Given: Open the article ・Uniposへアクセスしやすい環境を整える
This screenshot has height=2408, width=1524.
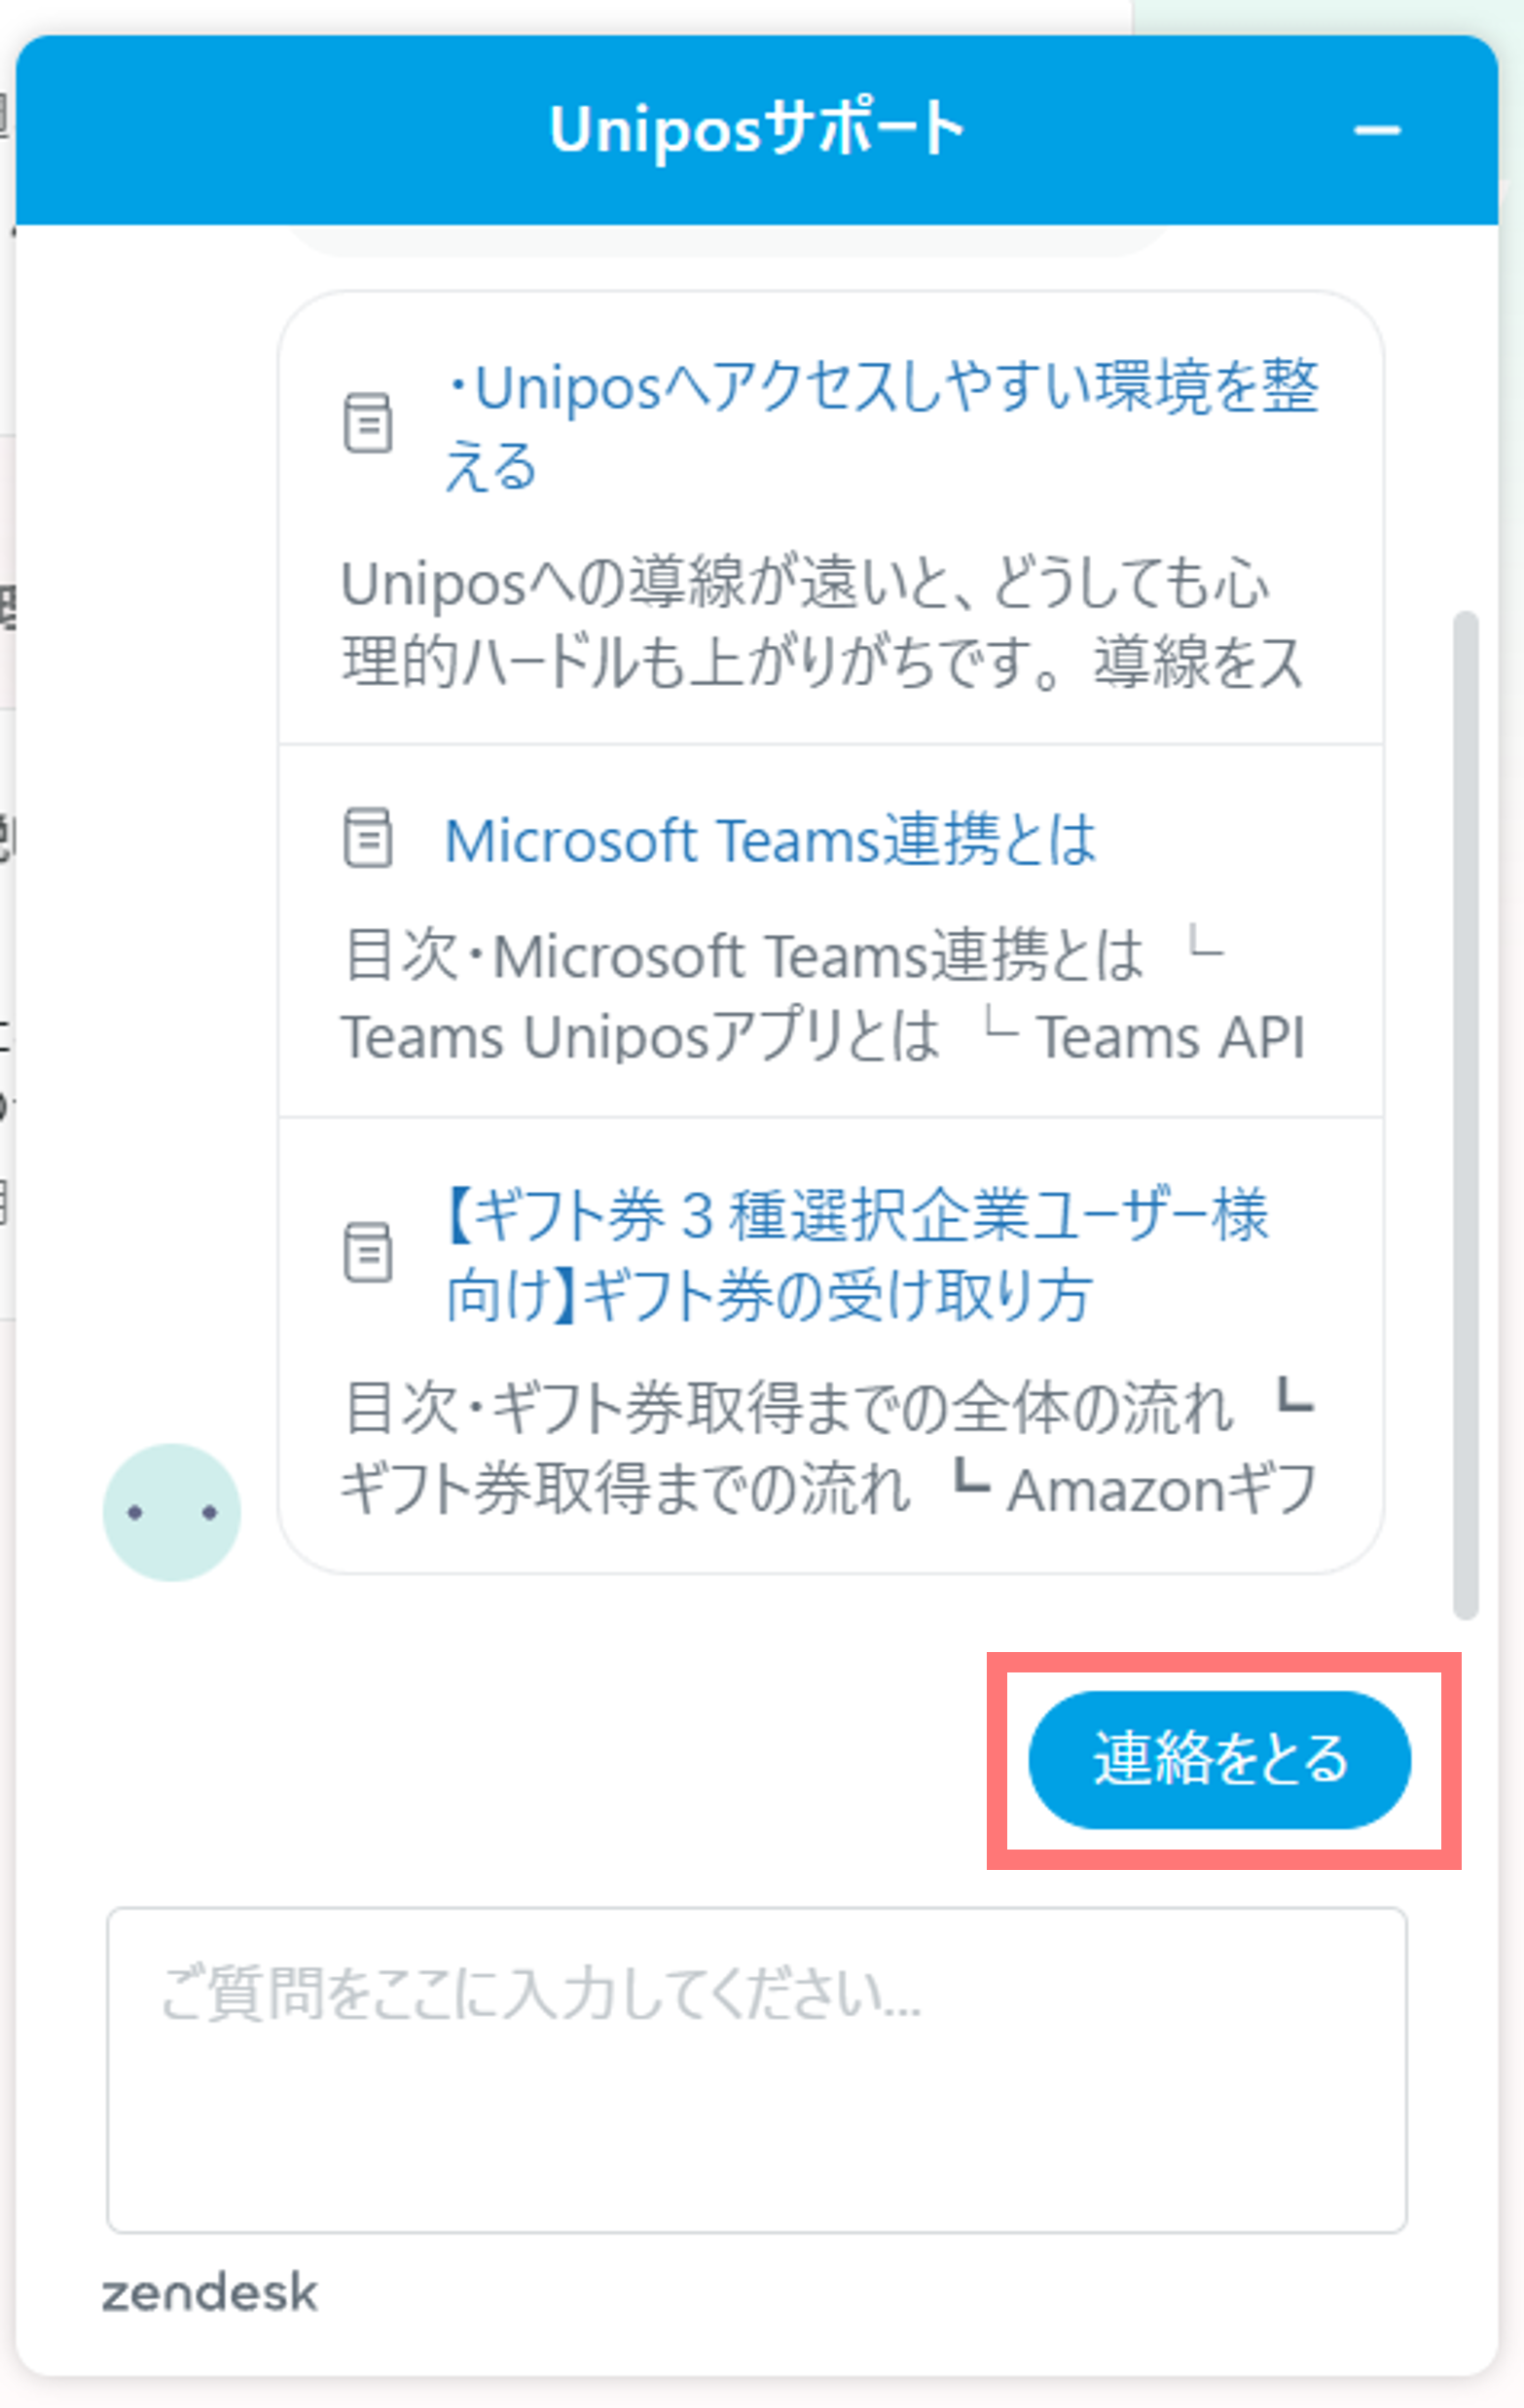Looking at the screenshot, I should pyautogui.click(x=881, y=426).
